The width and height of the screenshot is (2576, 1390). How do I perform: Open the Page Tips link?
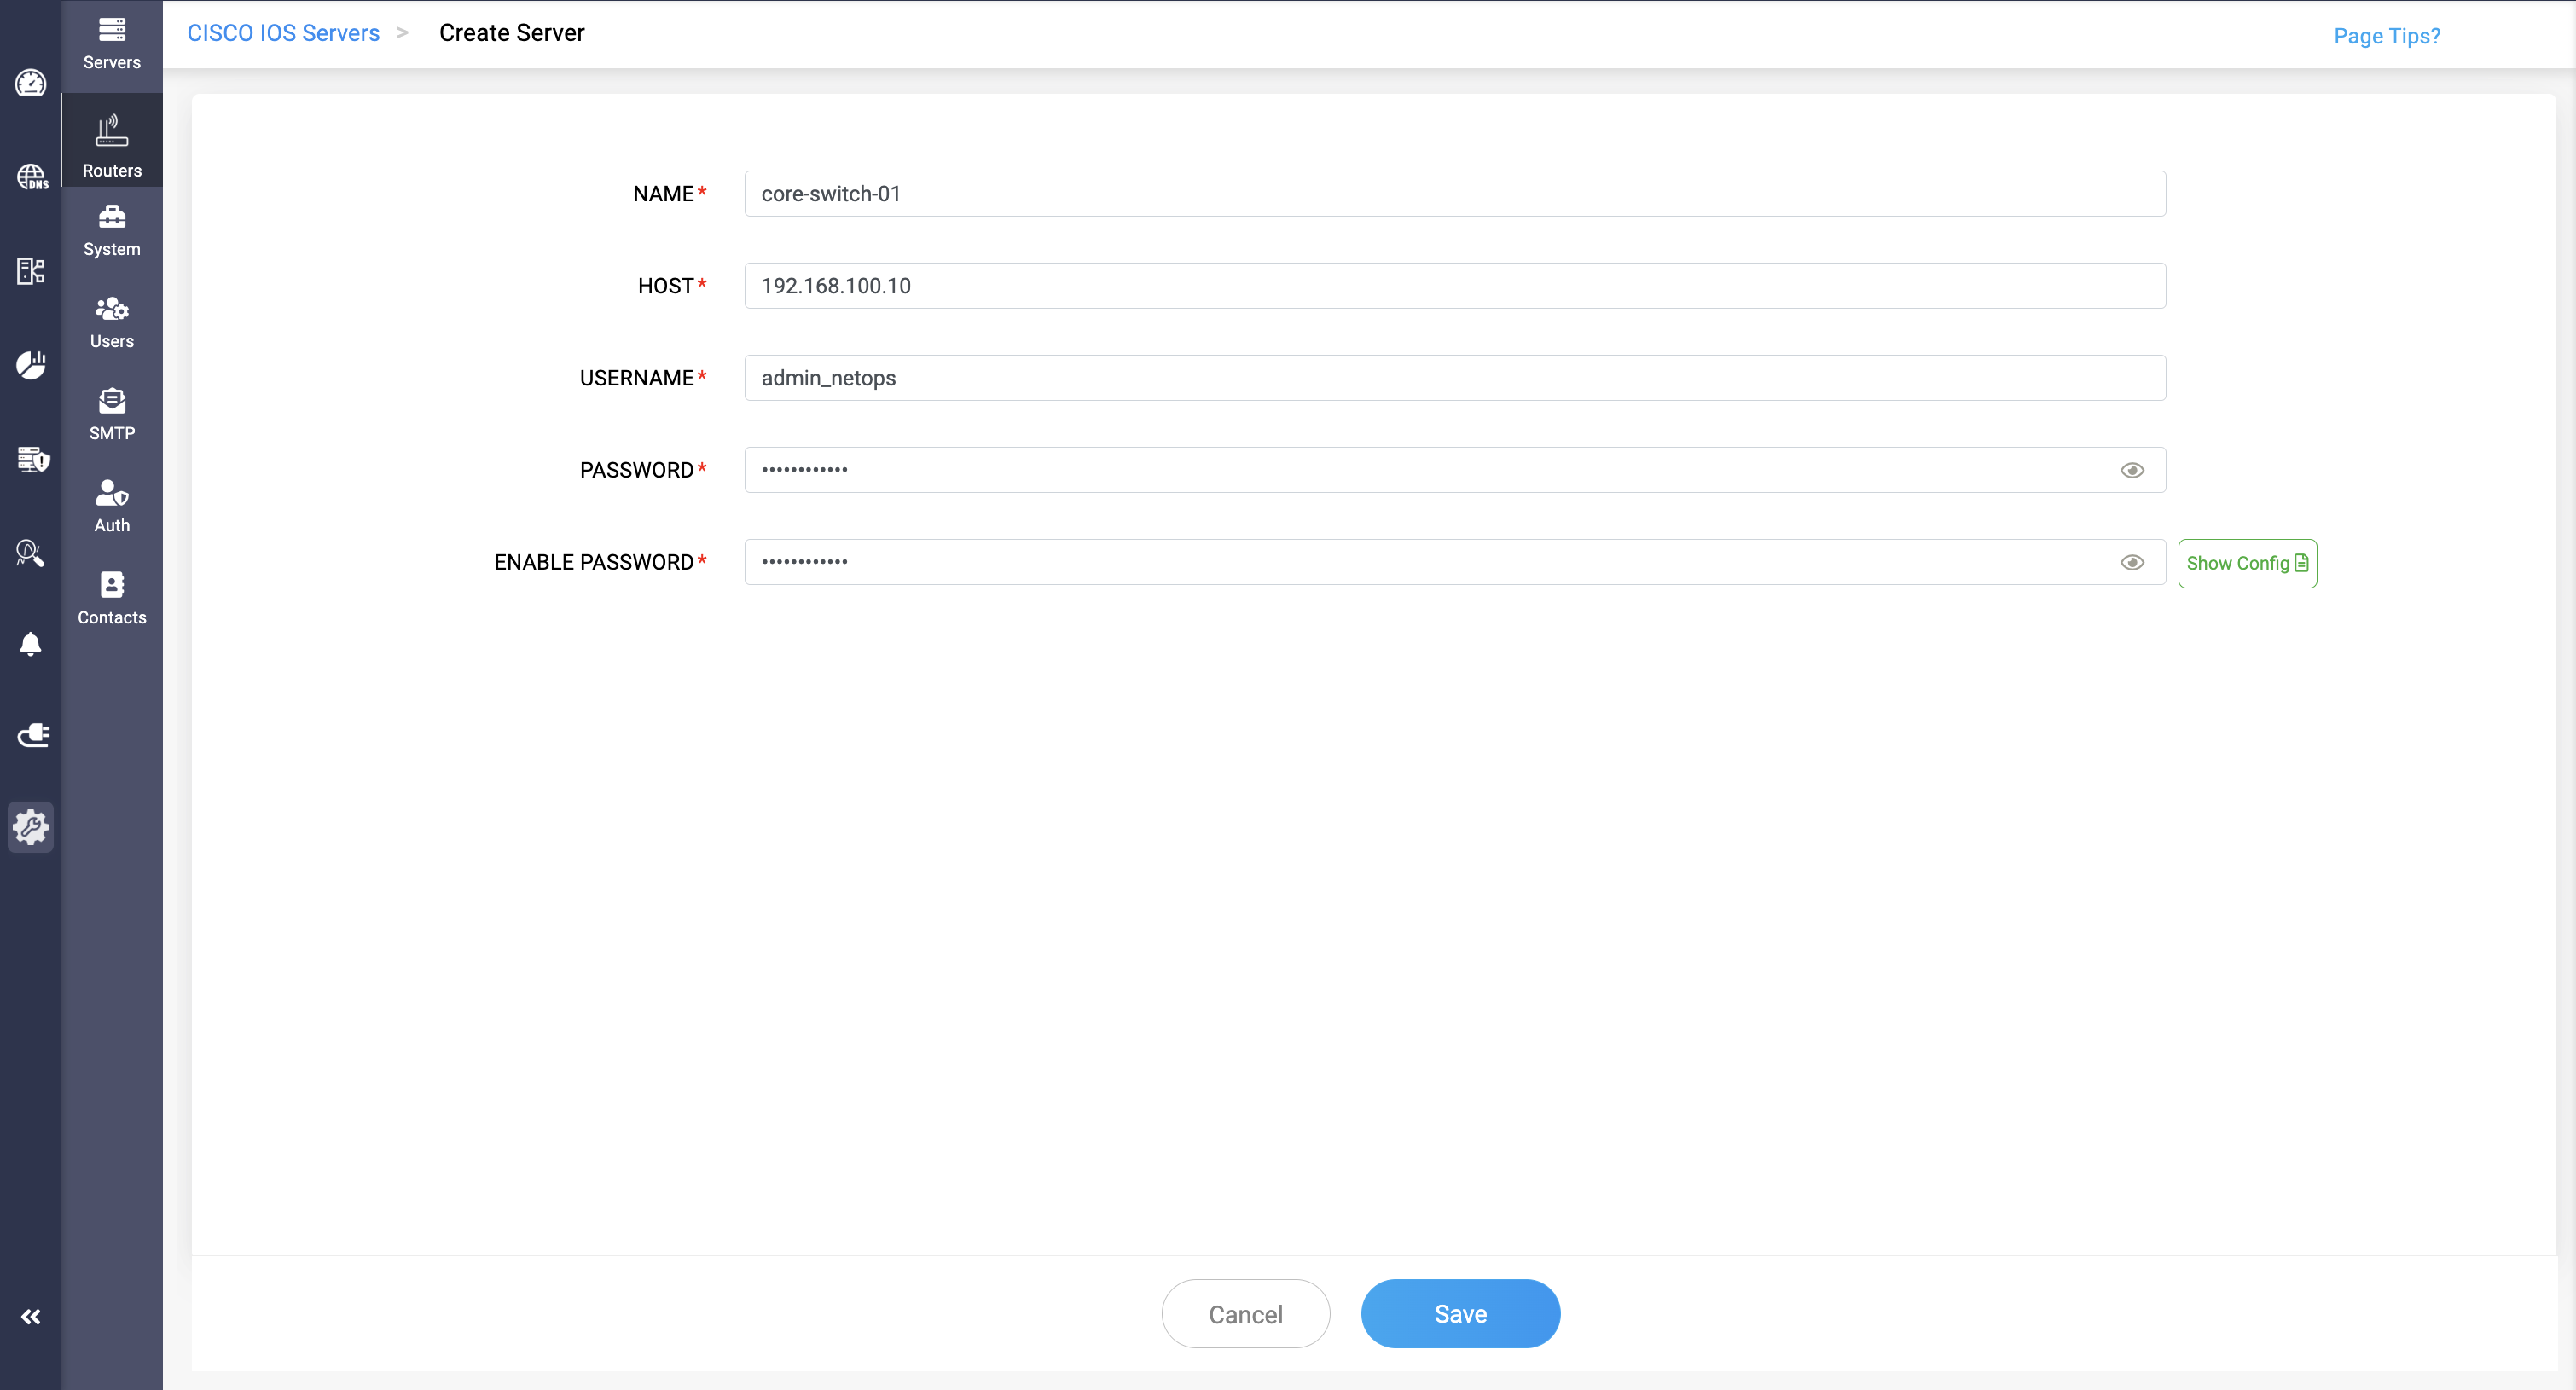click(2386, 36)
